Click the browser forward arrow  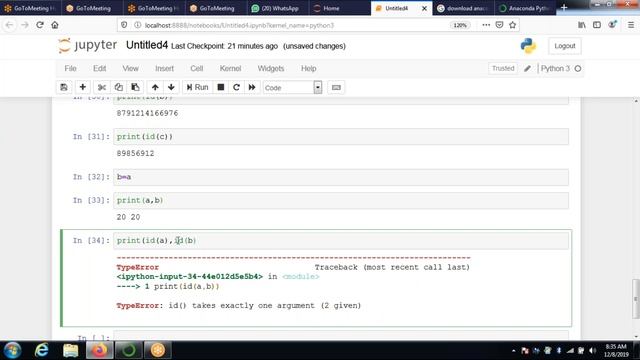click(x=24, y=25)
